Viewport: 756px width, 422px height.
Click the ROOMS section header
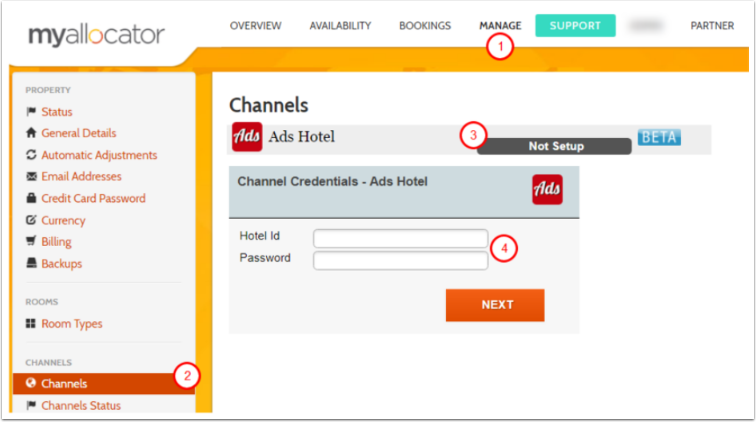point(42,302)
